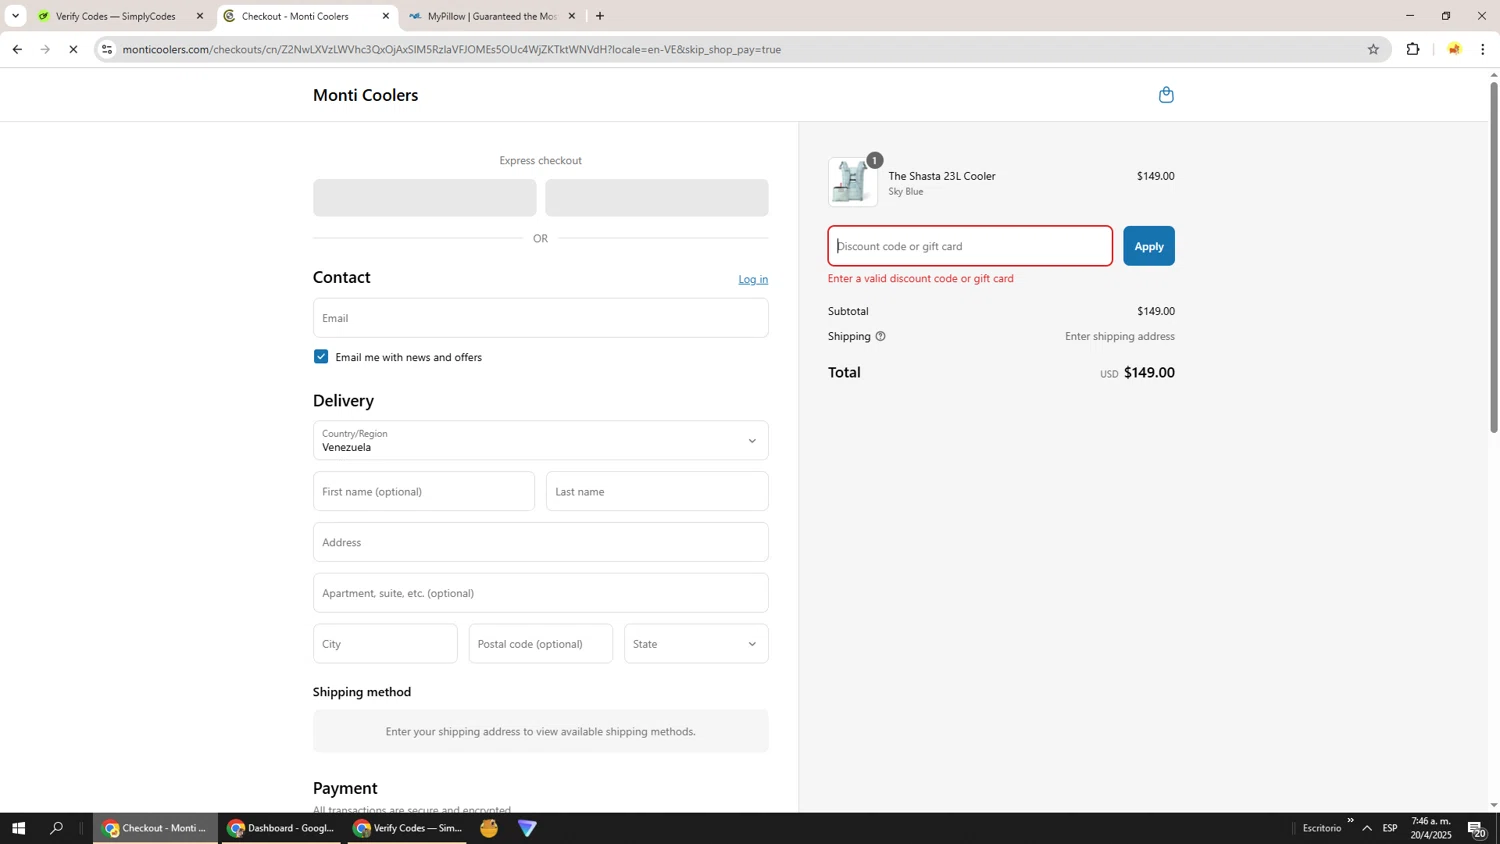1500x844 pixels.
Task: Focus the Email input field
Action: (540, 318)
